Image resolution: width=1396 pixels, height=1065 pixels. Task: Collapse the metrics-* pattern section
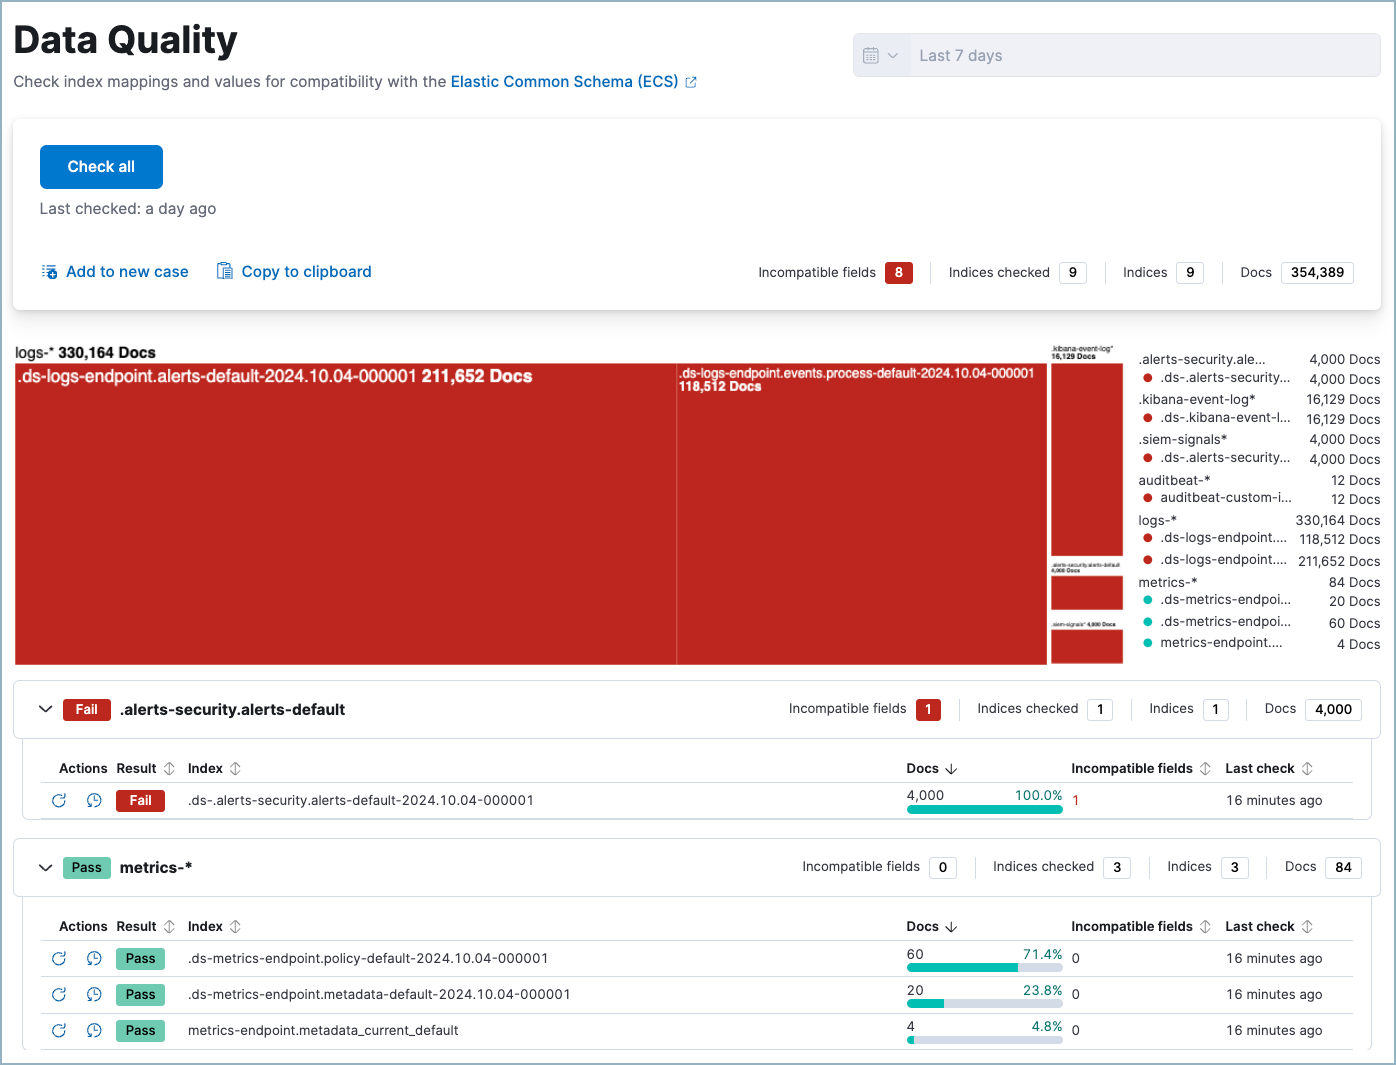[x=45, y=867]
